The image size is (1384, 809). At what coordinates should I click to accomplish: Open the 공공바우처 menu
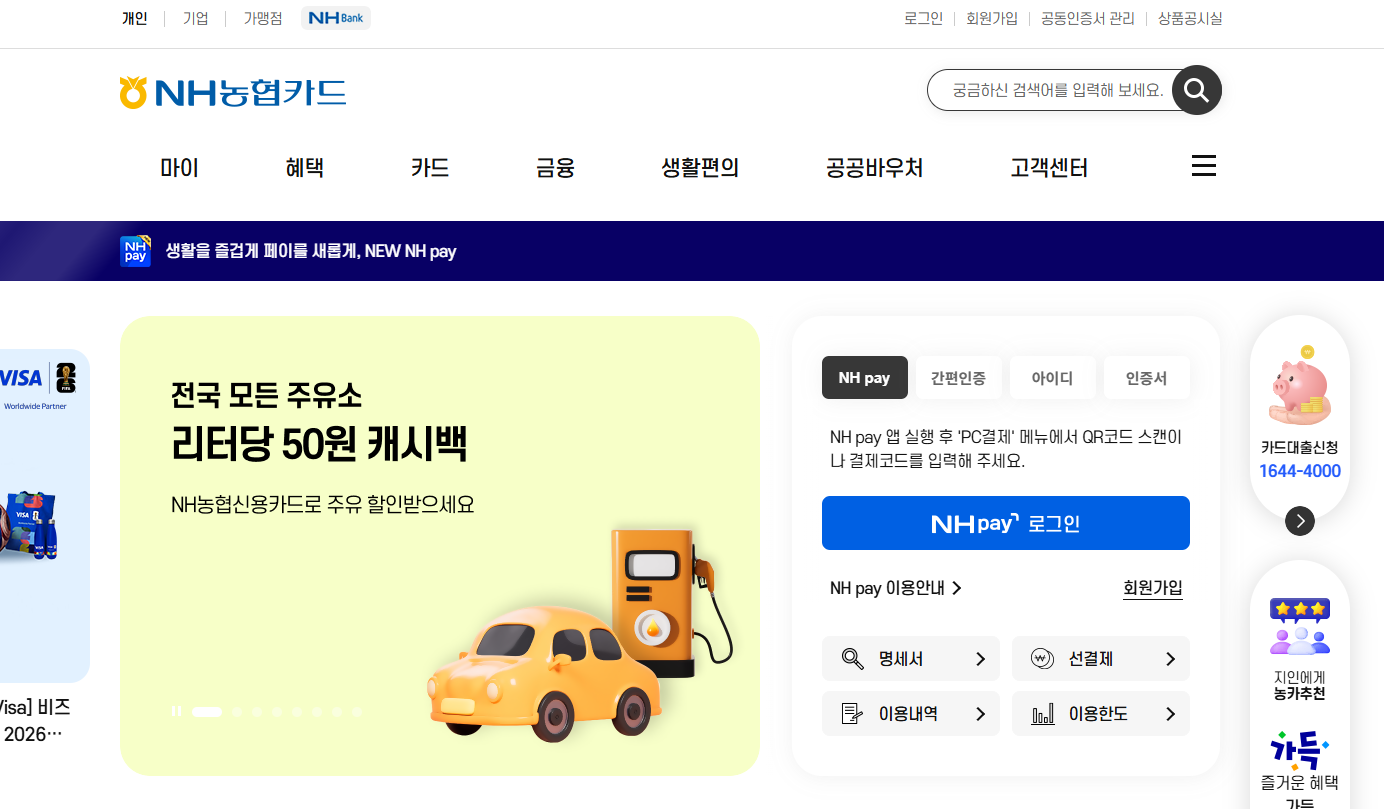pos(874,168)
